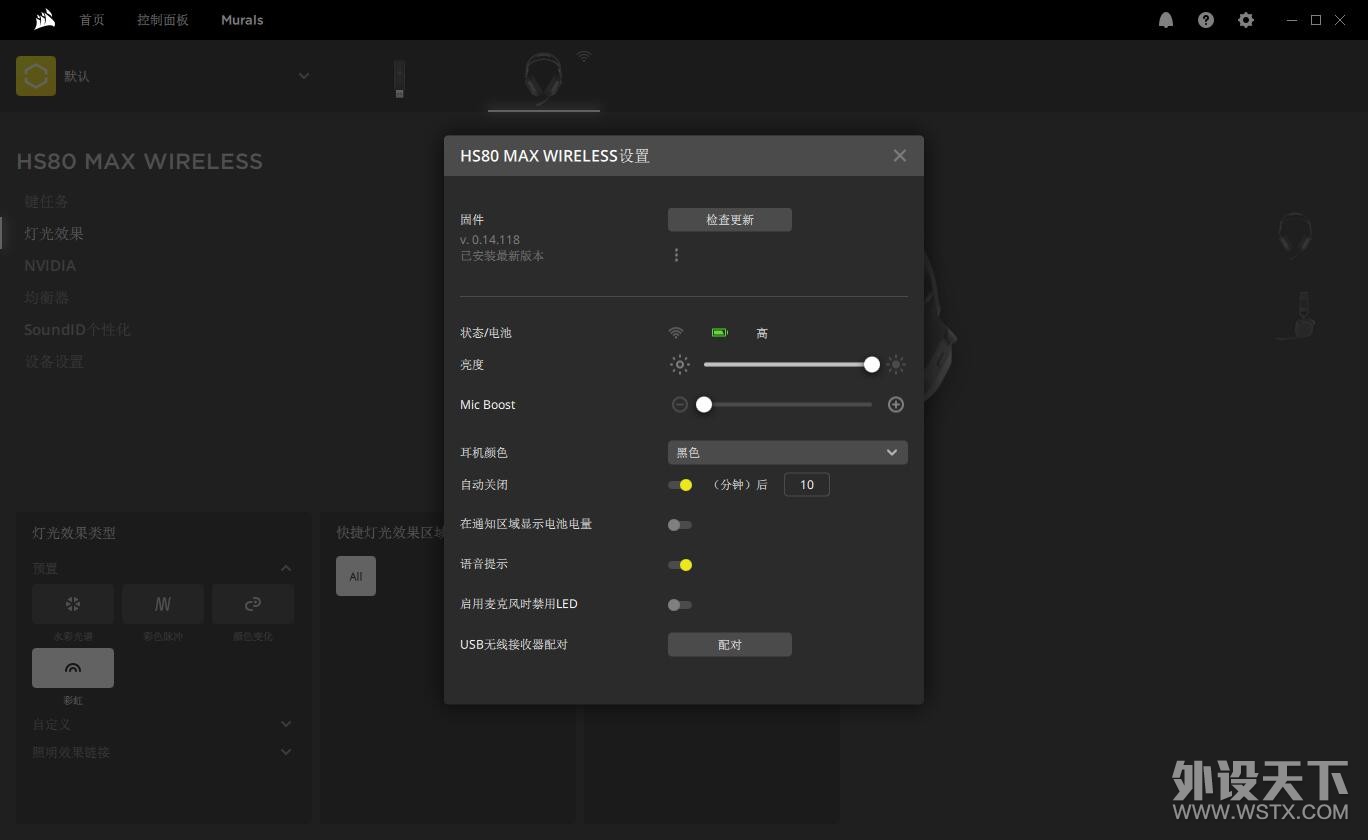Click the 配对 pairing button

tap(730, 645)
